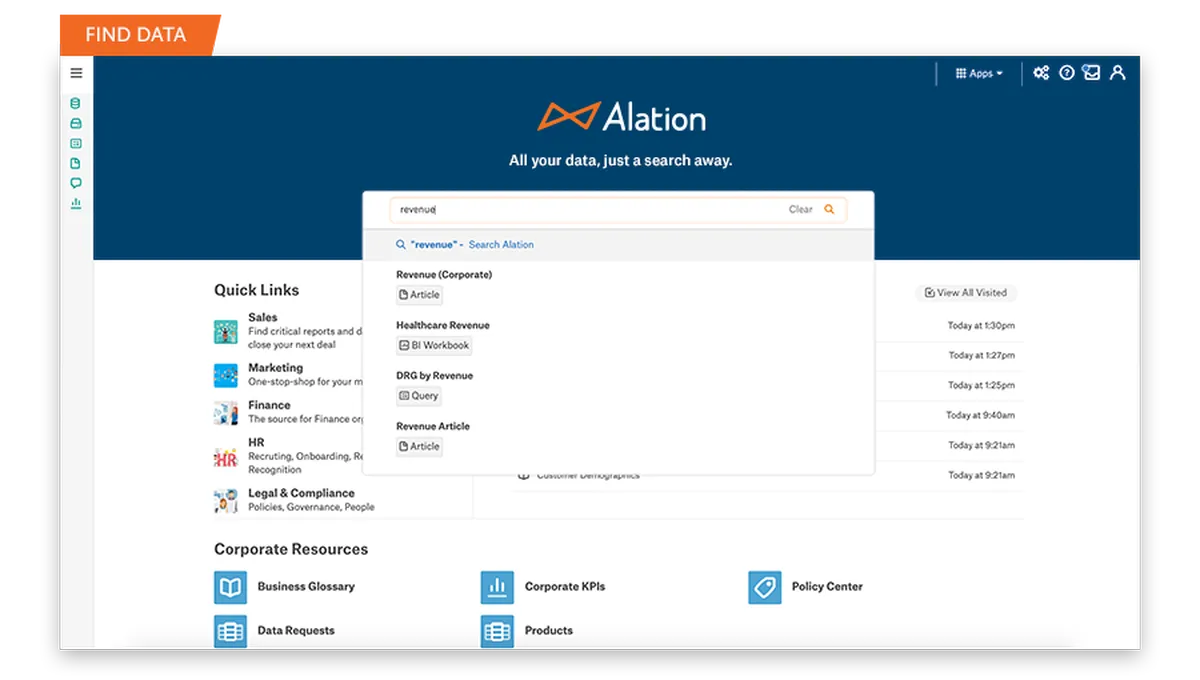Click the Policy Center tag icon
This screenshot has height=680, width=1200.
(x=765, y=587)
